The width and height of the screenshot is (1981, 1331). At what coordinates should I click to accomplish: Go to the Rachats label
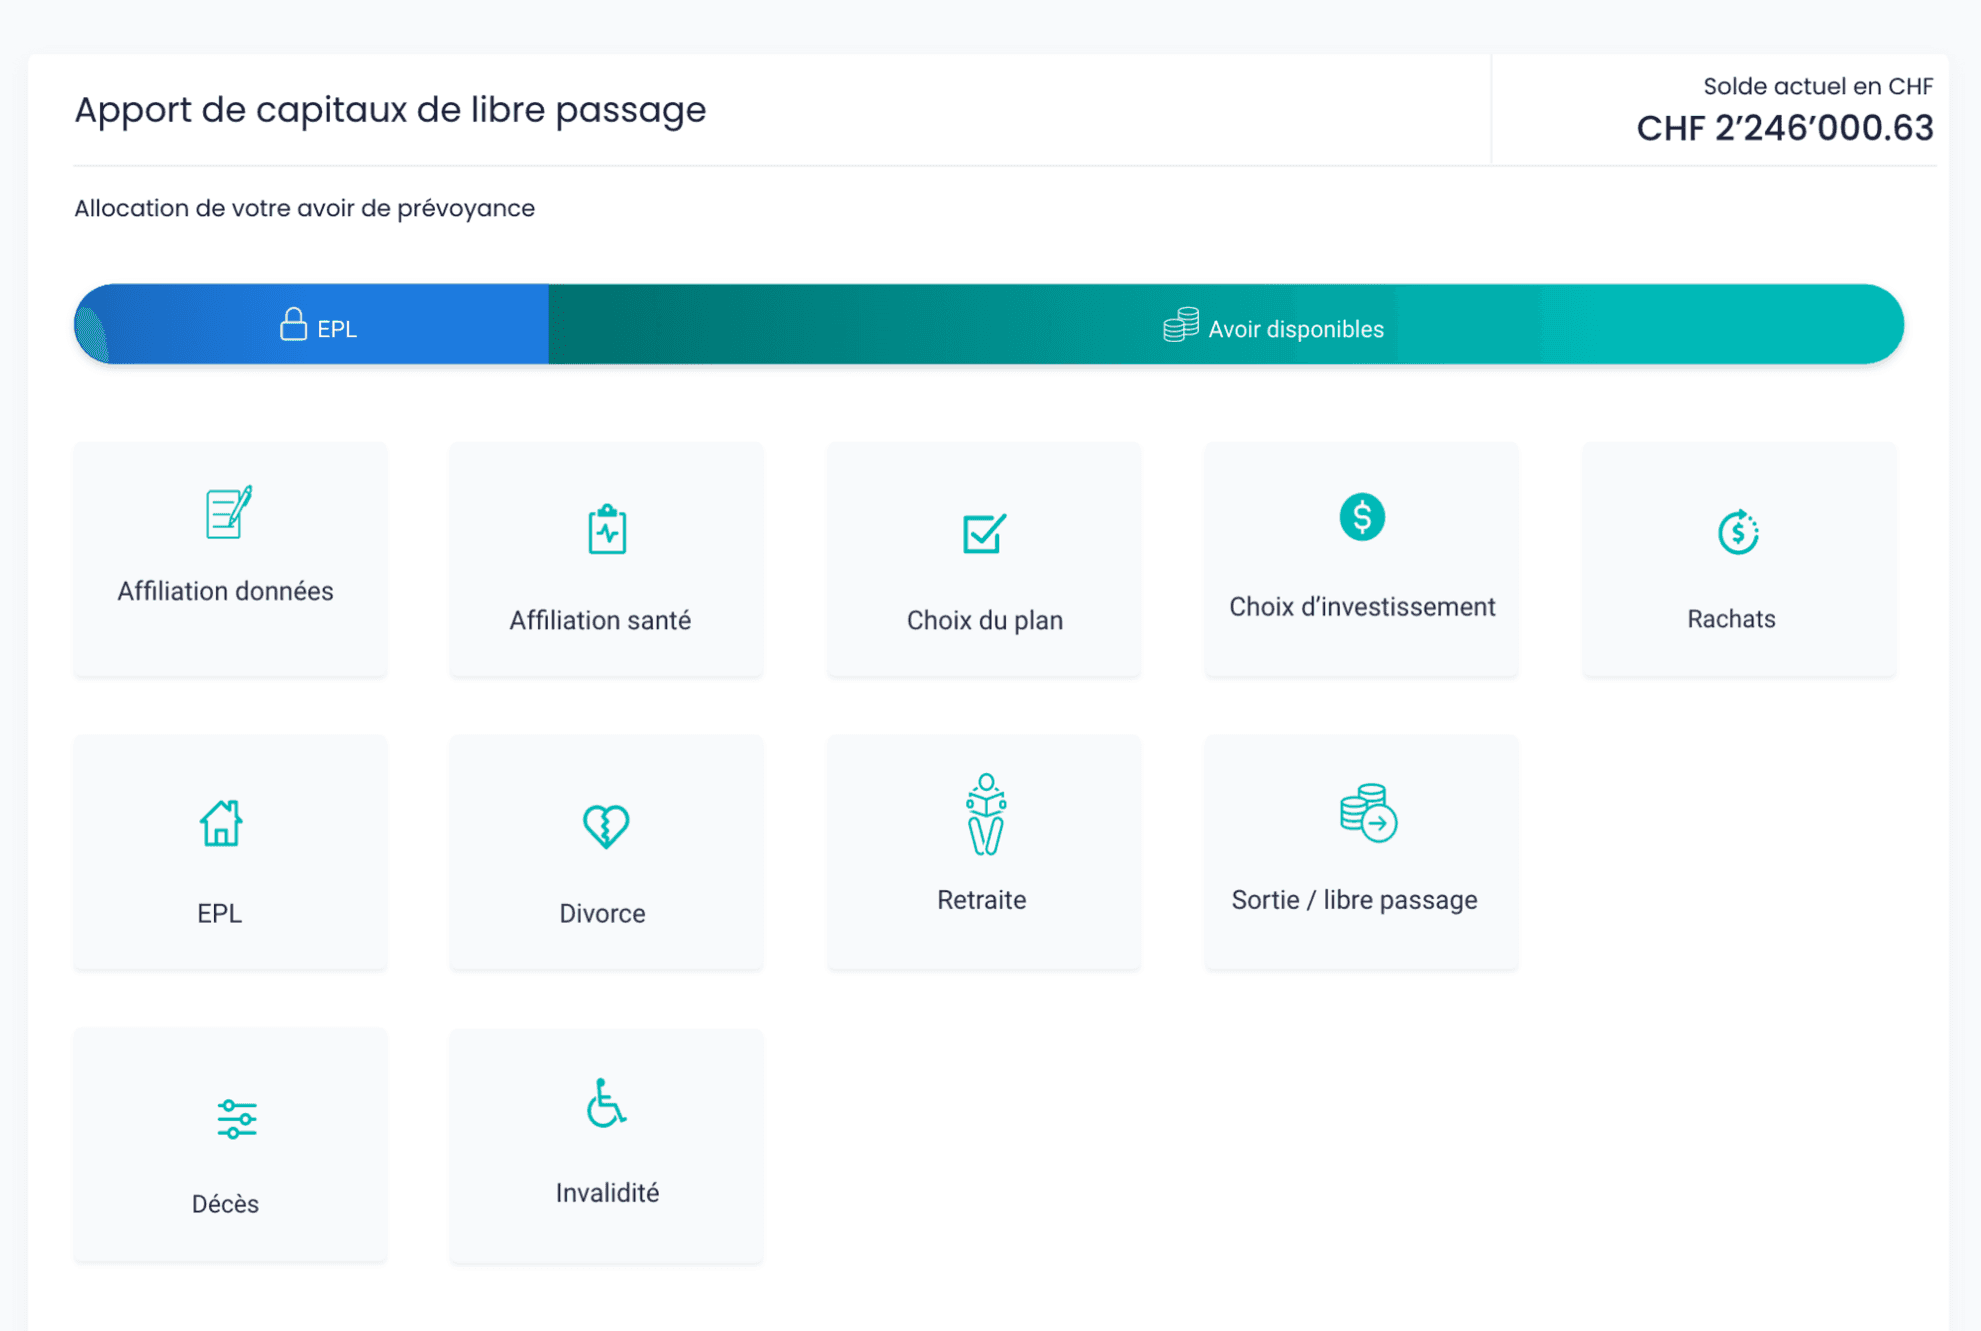coord(1731,619)
